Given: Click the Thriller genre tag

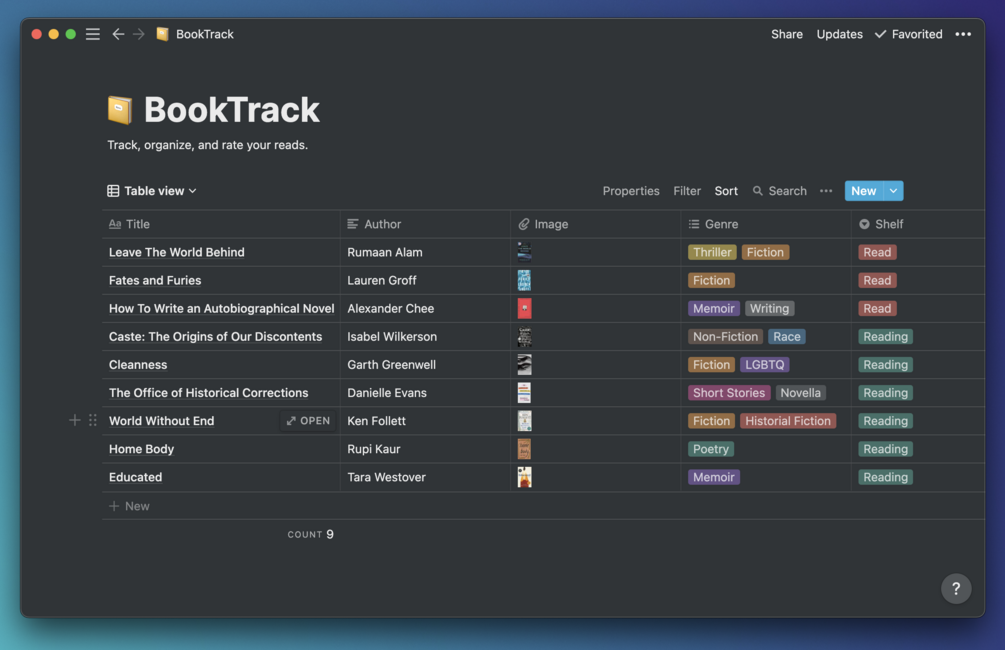Looking at the screenshot, I should coord(712,252).
